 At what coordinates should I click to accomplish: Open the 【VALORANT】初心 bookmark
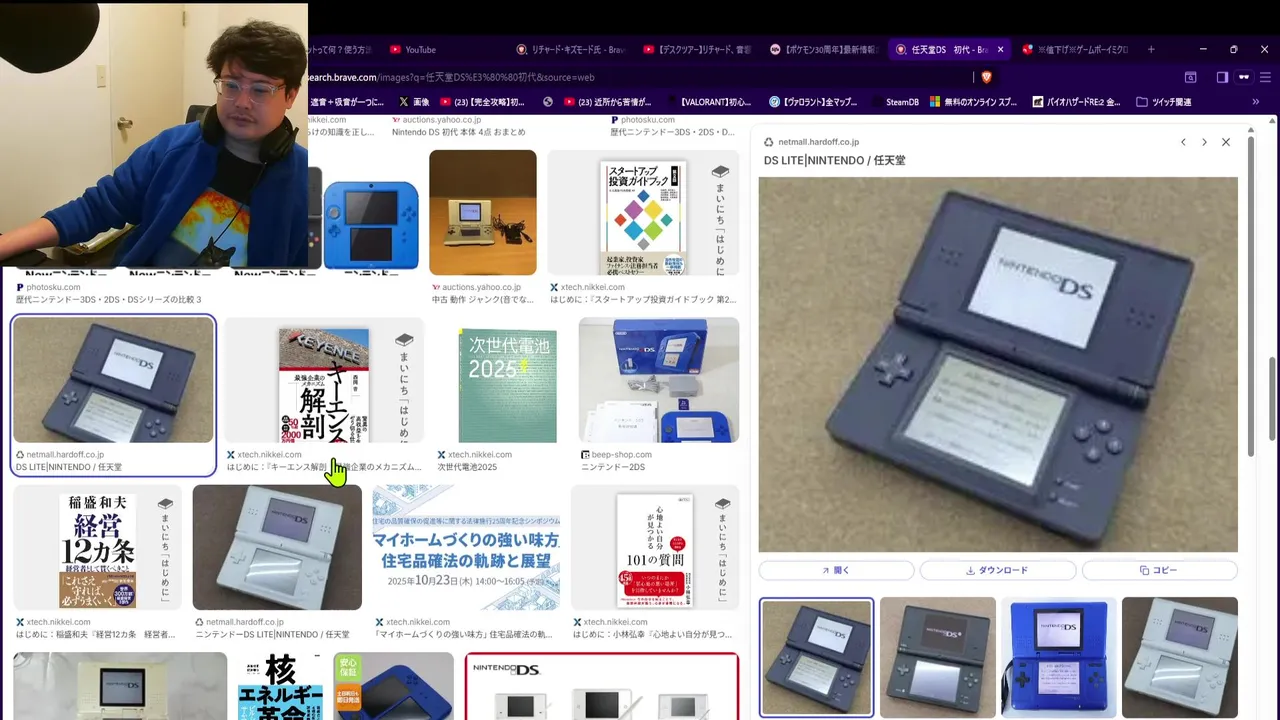[708, 102]
